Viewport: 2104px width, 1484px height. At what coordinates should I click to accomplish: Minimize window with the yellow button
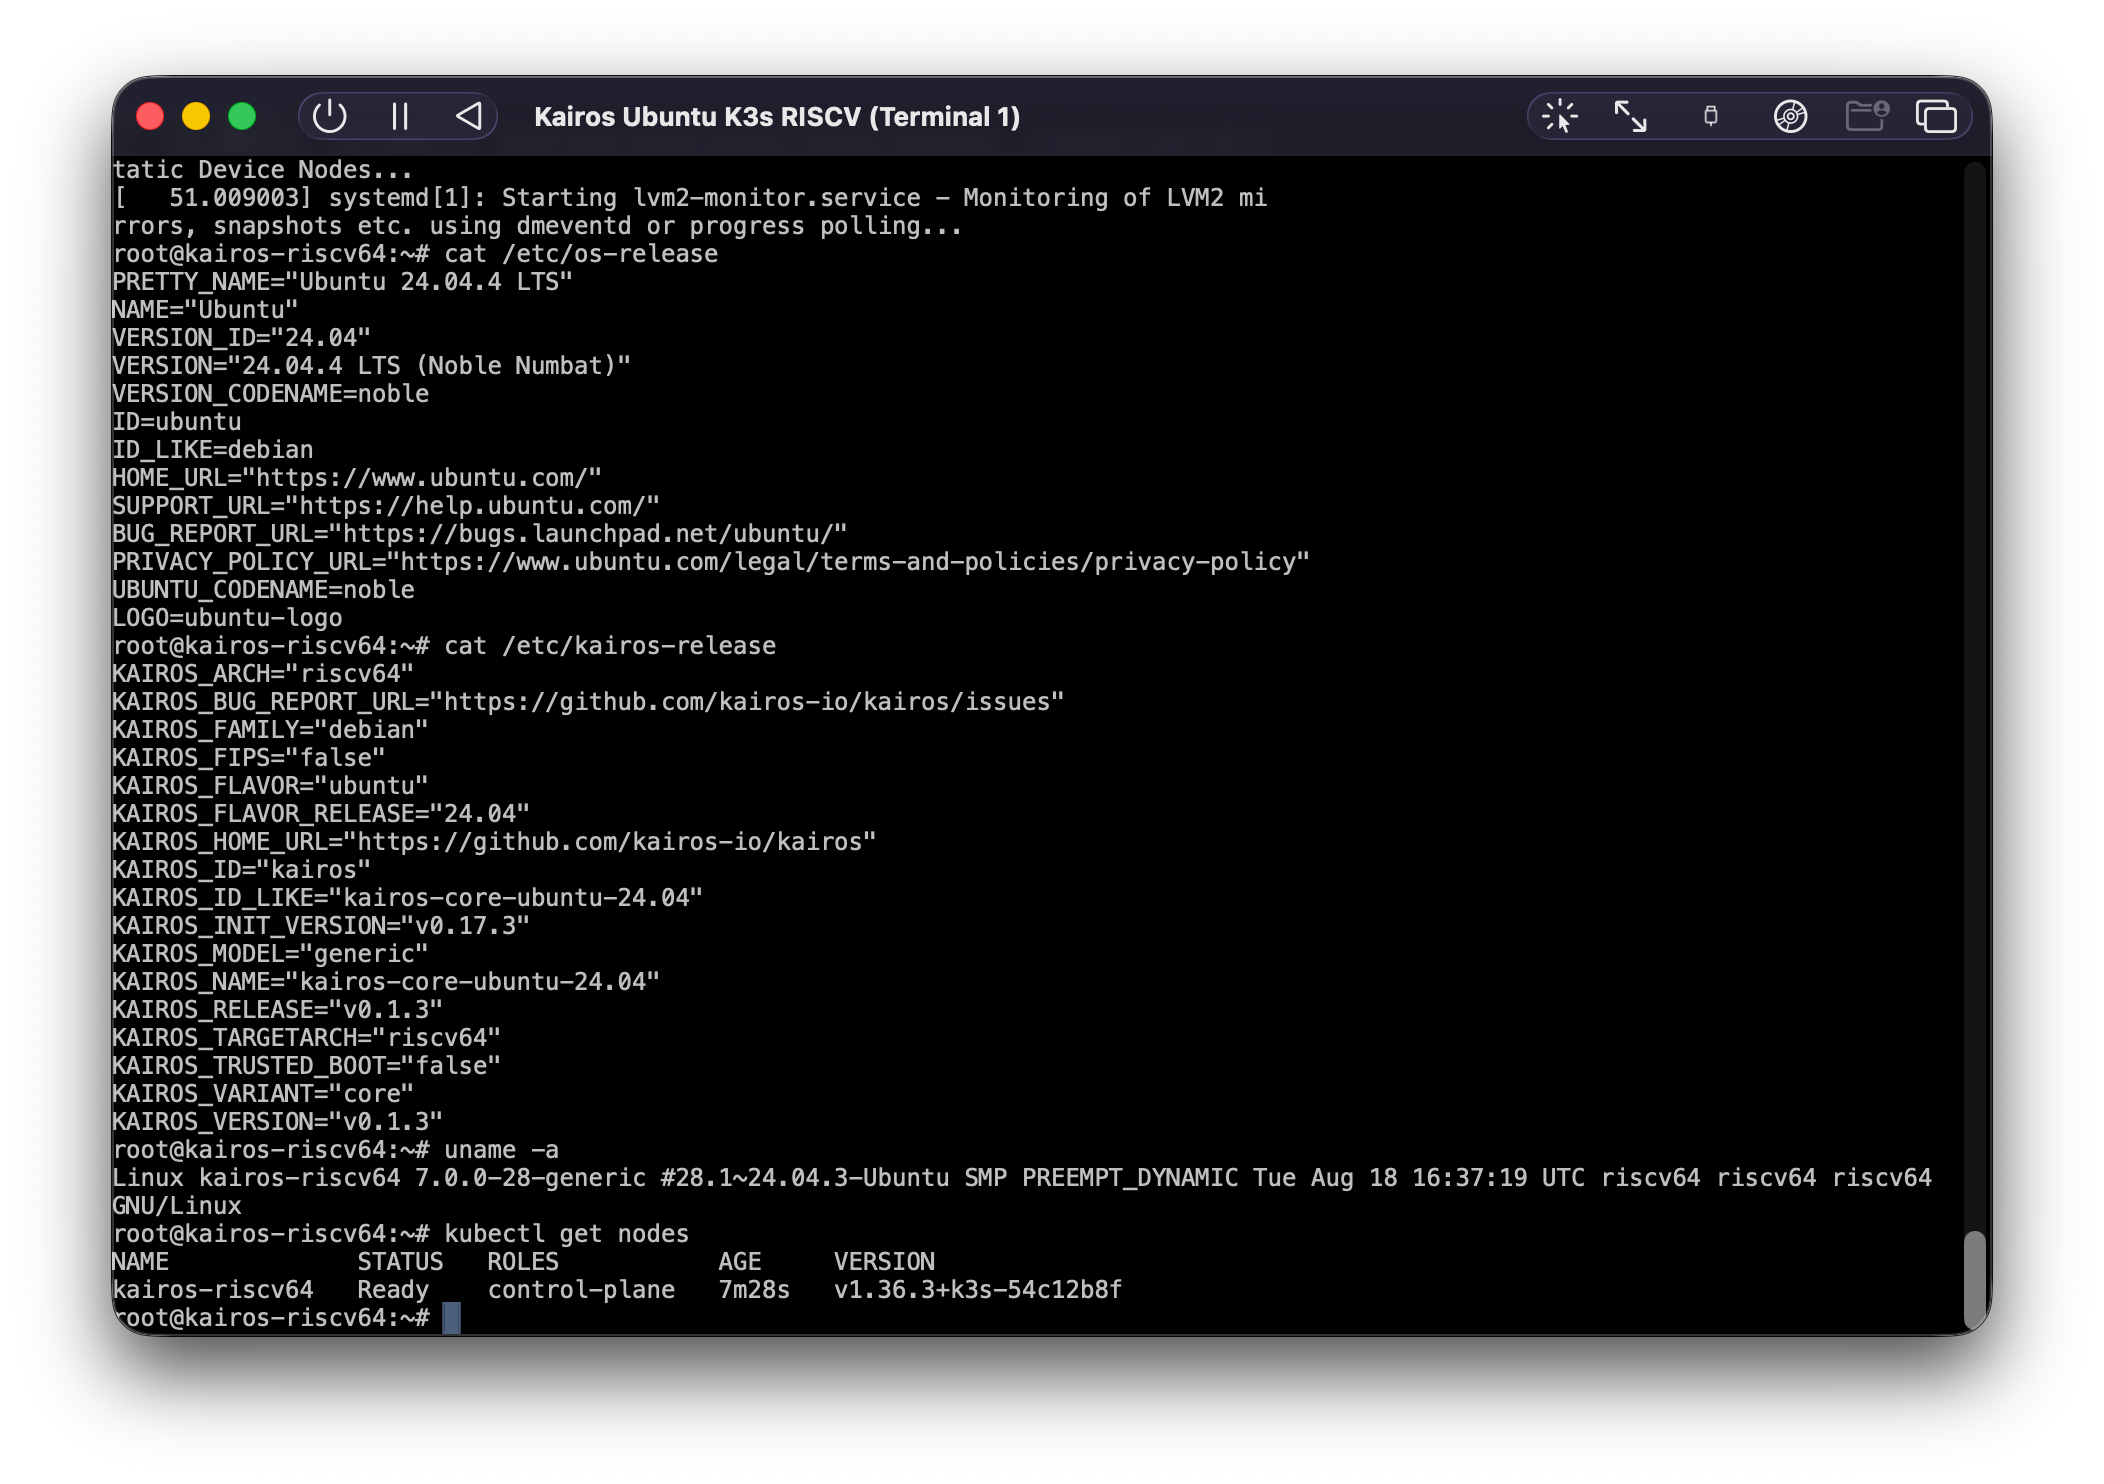(x=196, y=117)
